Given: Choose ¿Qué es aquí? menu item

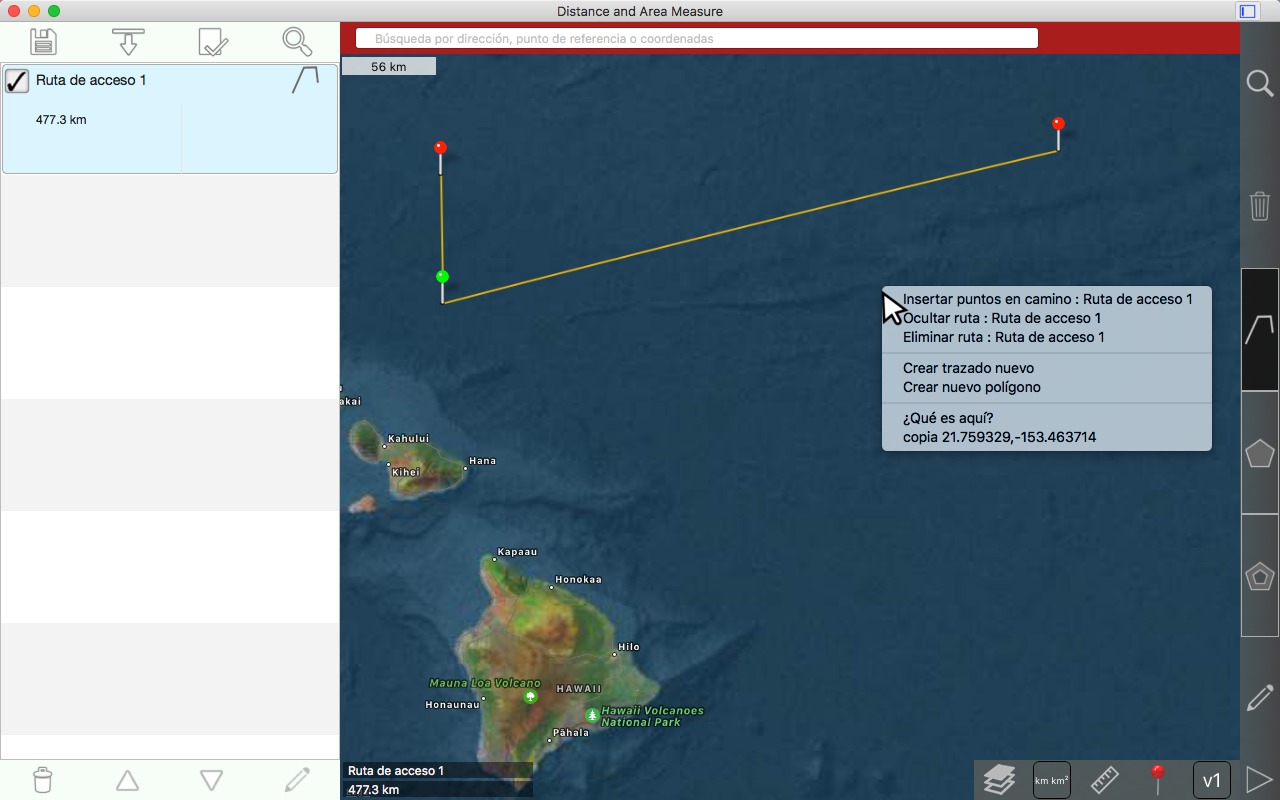Looking at the screenshot, I should 1047,418.
